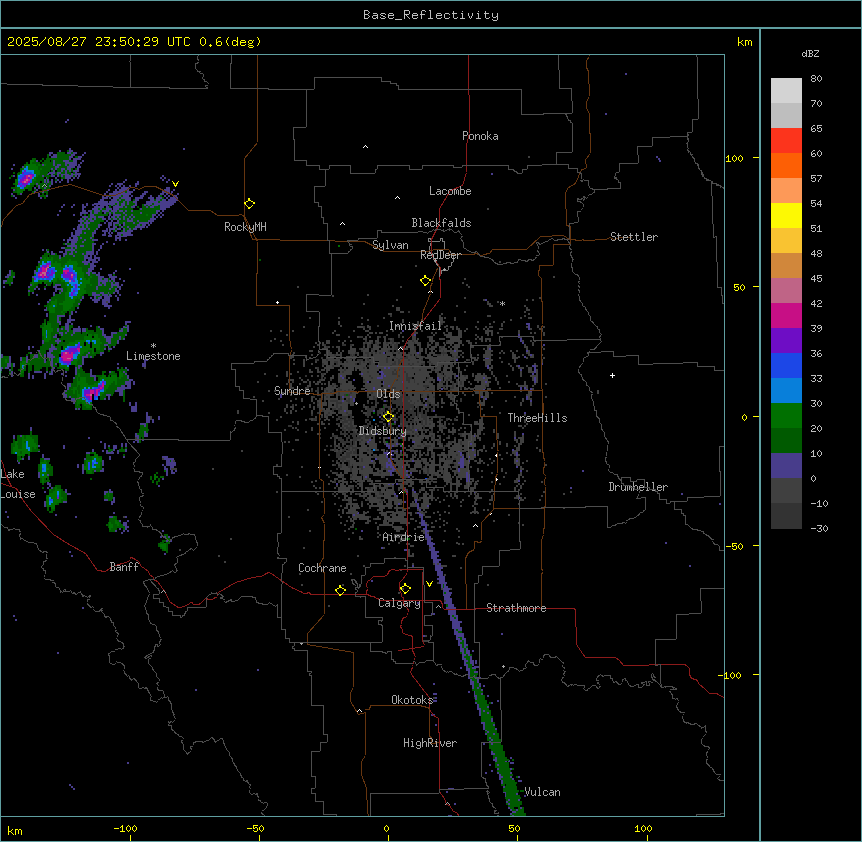This screenshot has height=842, width=862.
Task: Select the Banff label
Action: (x=124, y=567)
